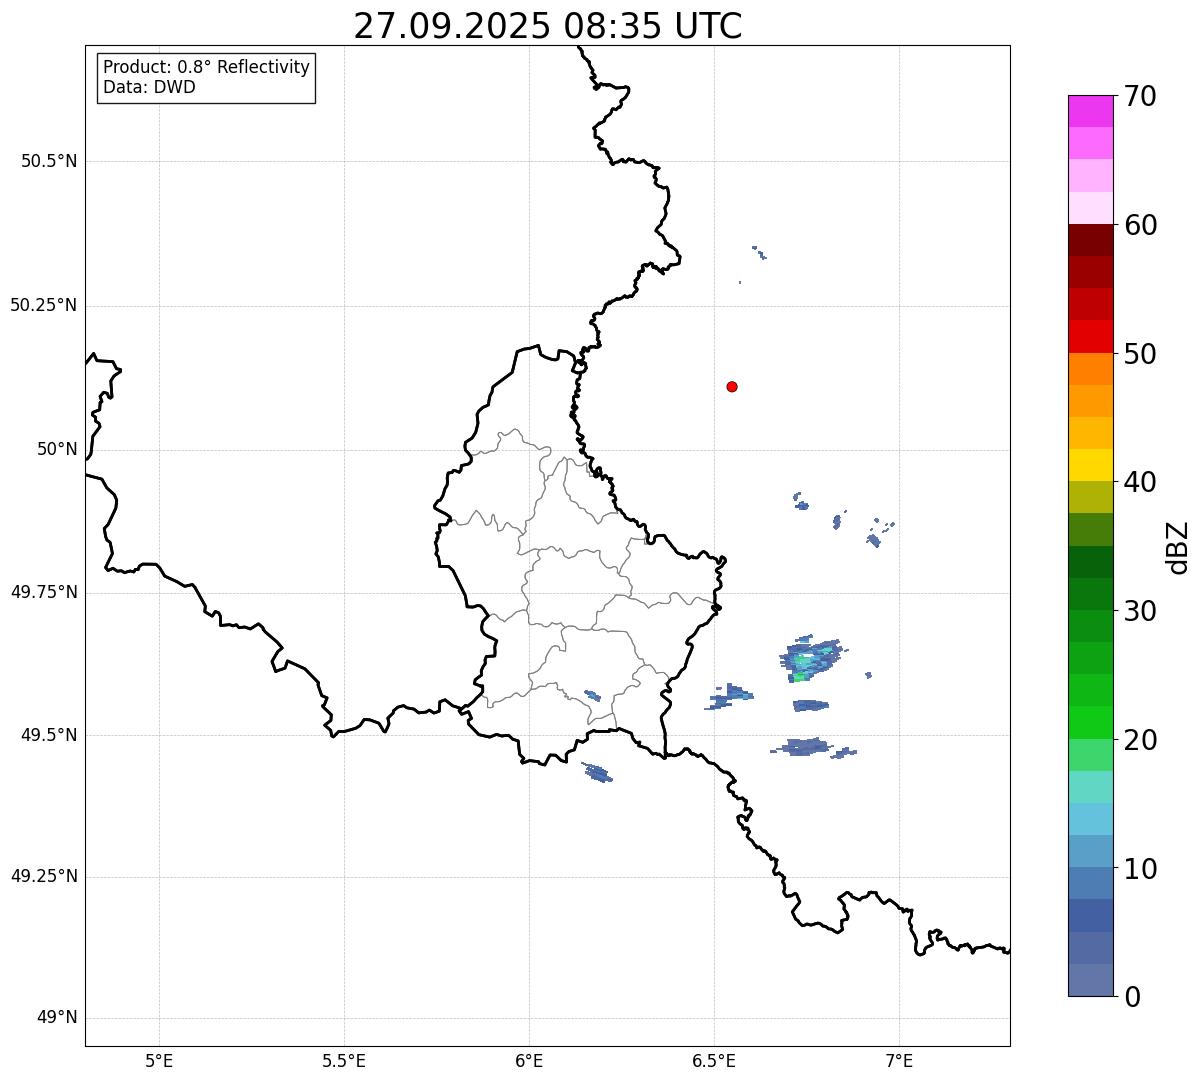Pick the bright red colorbar segment above 50
The width and height of the screenshot is (1202, 1081).
pyautogui.click(x=1090, y=336)
